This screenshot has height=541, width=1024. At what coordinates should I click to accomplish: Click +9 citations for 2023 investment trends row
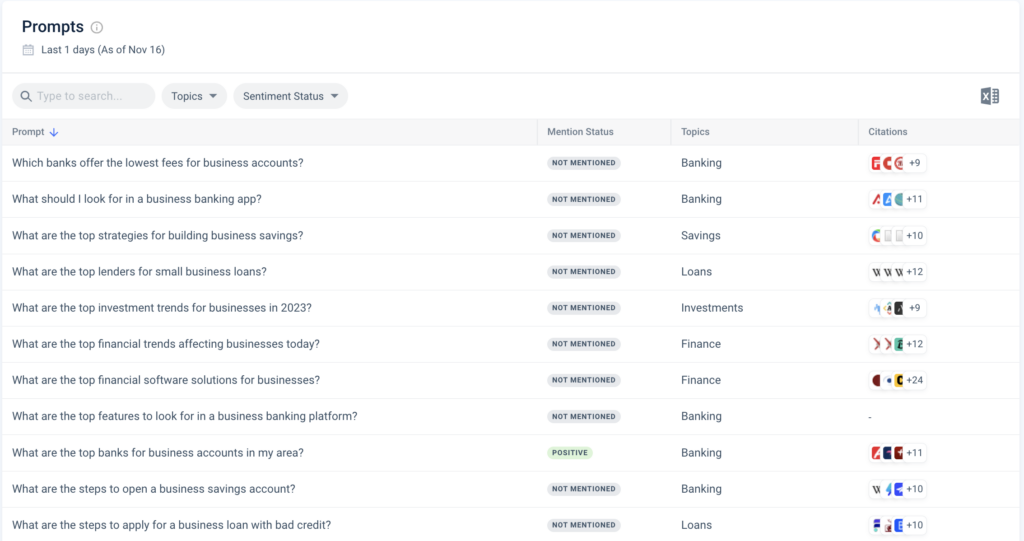[x=914, y=308]
